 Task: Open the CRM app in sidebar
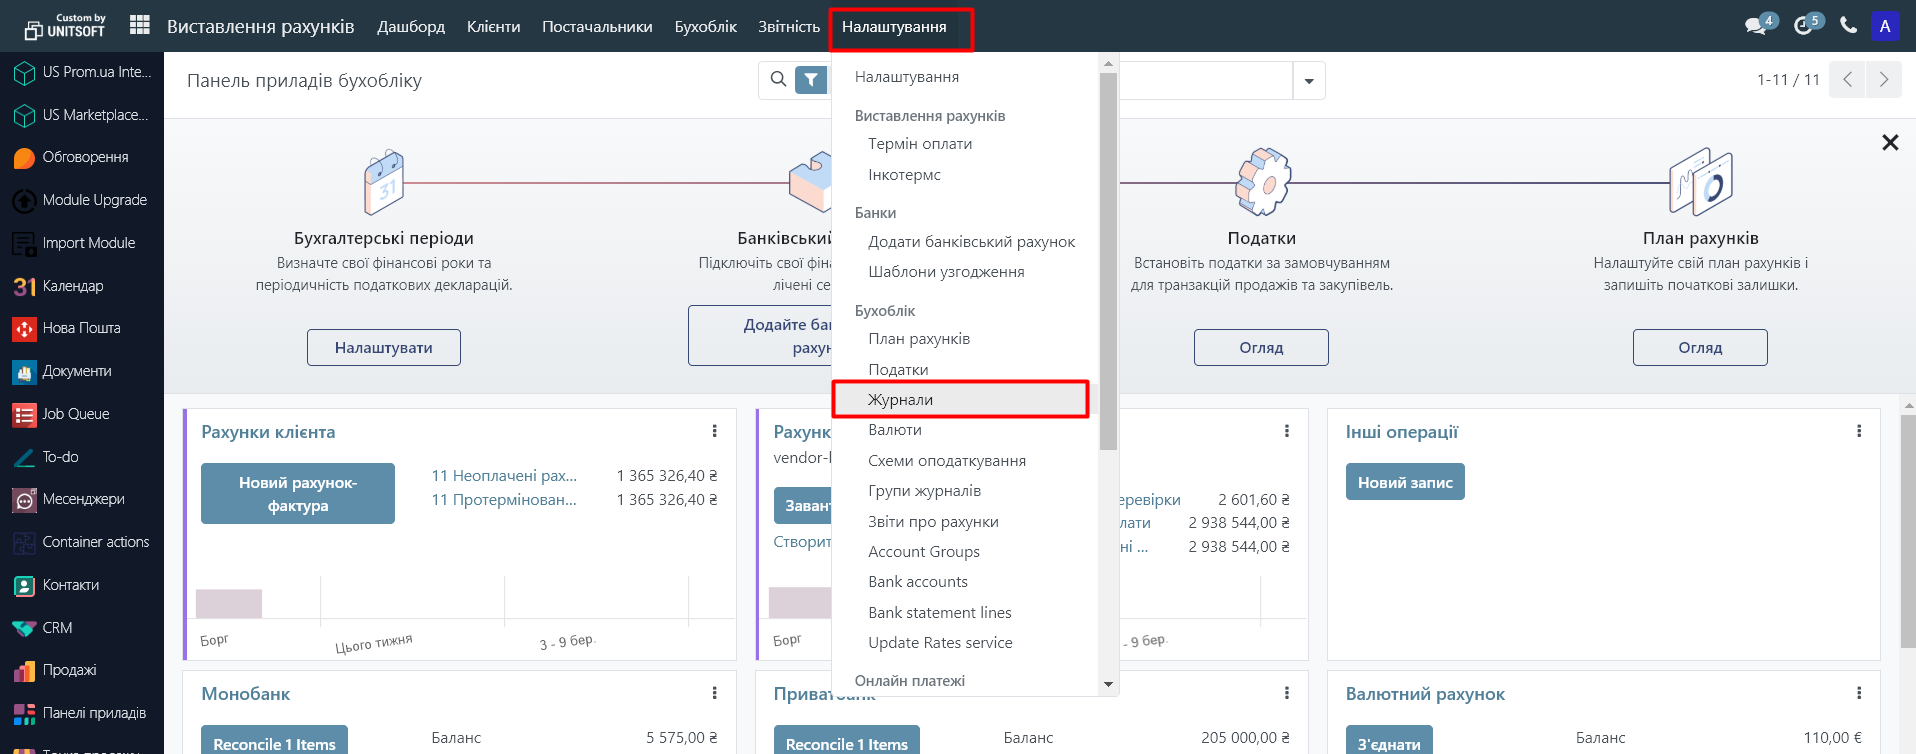(57, 628)
